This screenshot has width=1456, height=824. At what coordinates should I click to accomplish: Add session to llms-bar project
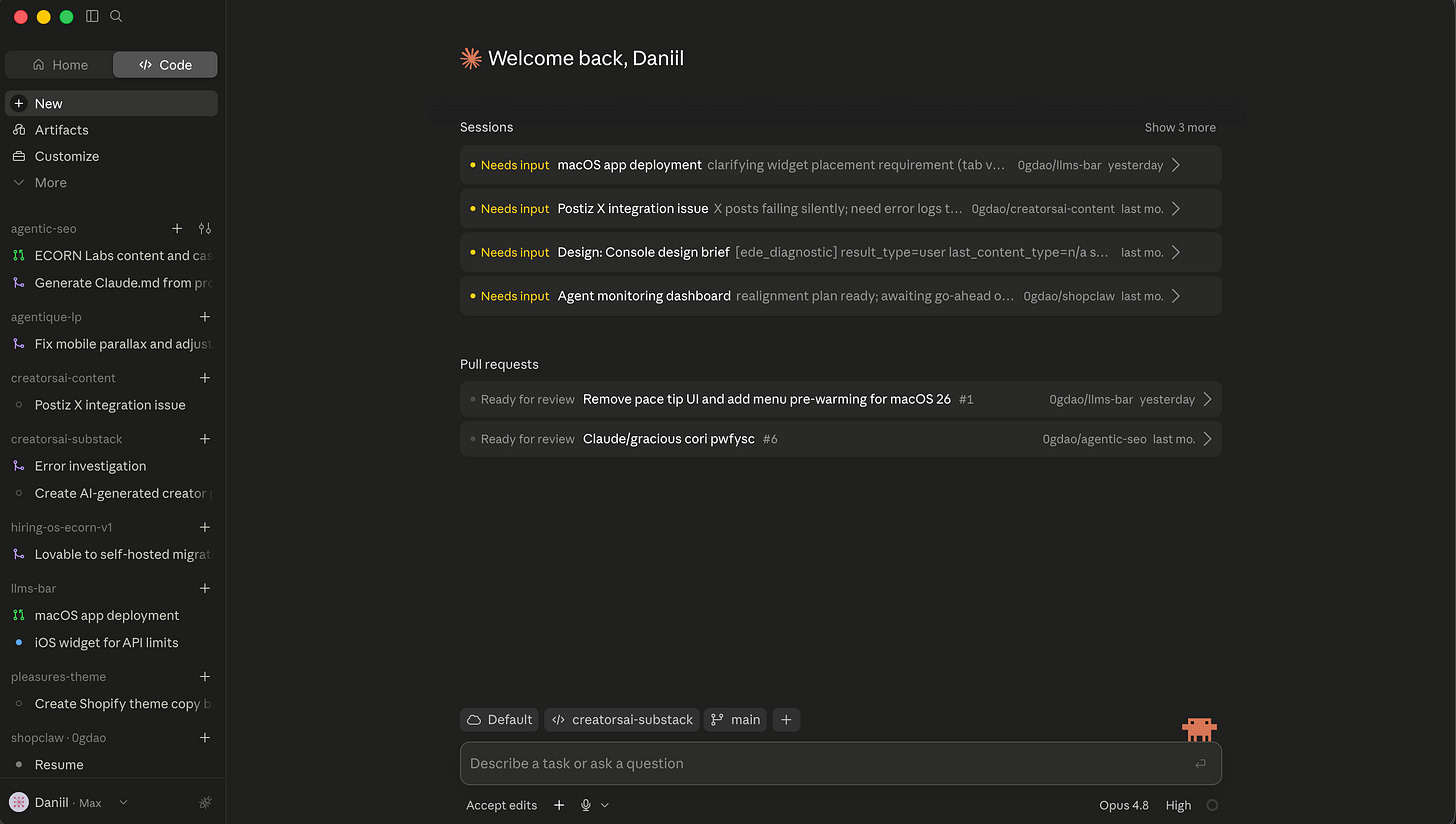coord(205,588)
